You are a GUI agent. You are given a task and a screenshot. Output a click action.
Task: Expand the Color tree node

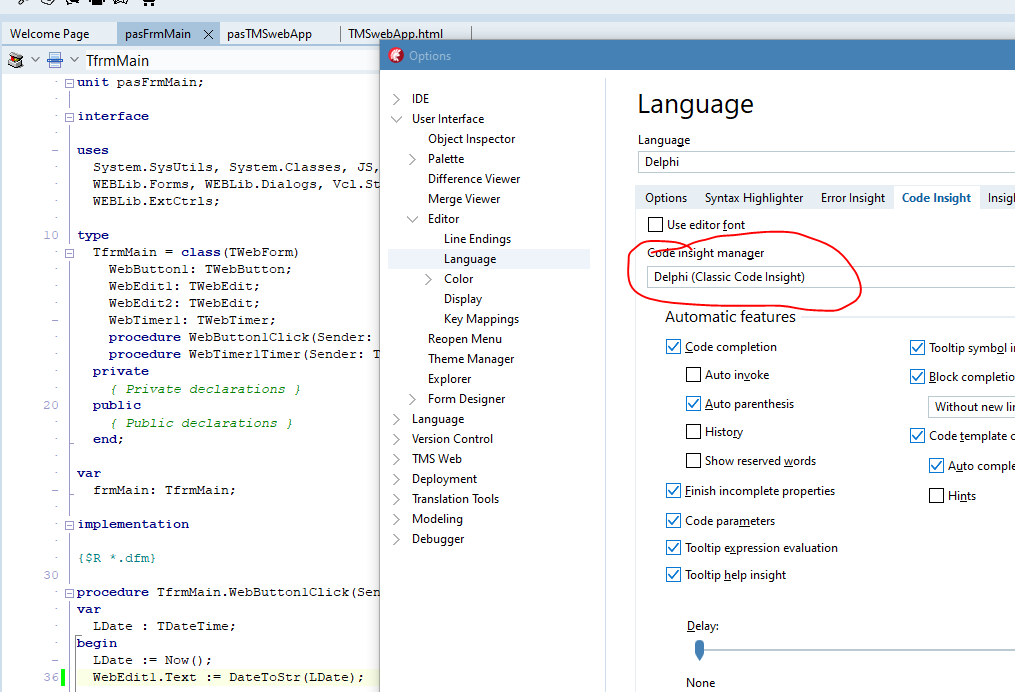tap(429, 279)
